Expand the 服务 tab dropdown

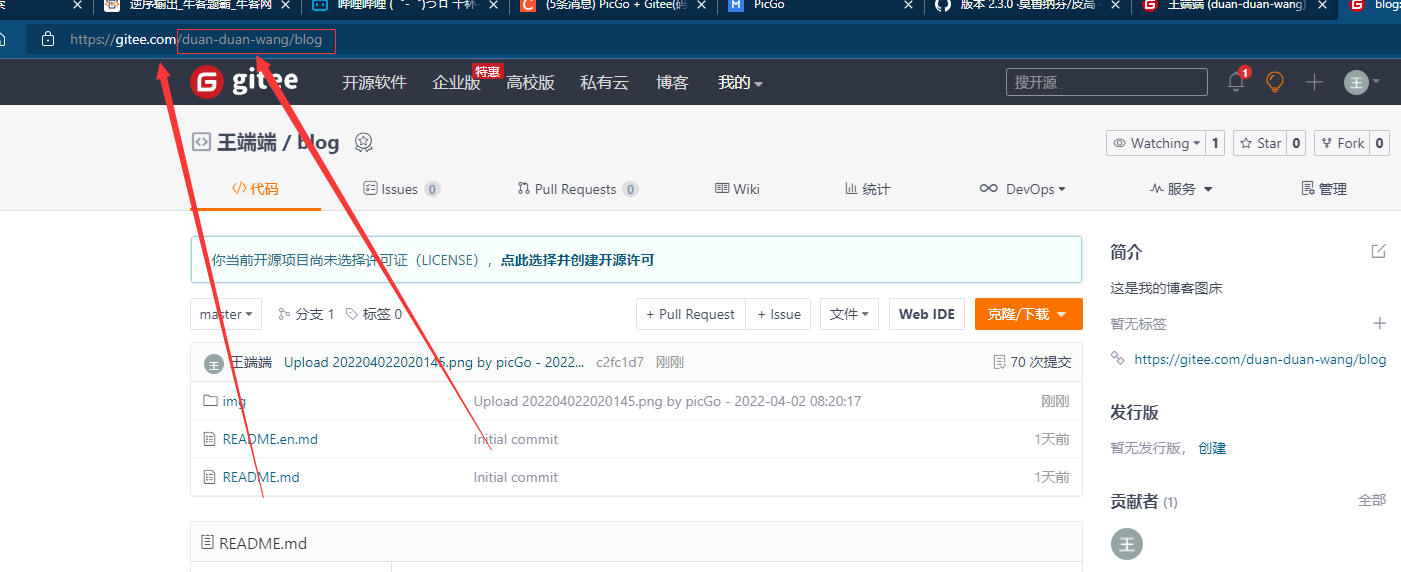[1181, 189]
